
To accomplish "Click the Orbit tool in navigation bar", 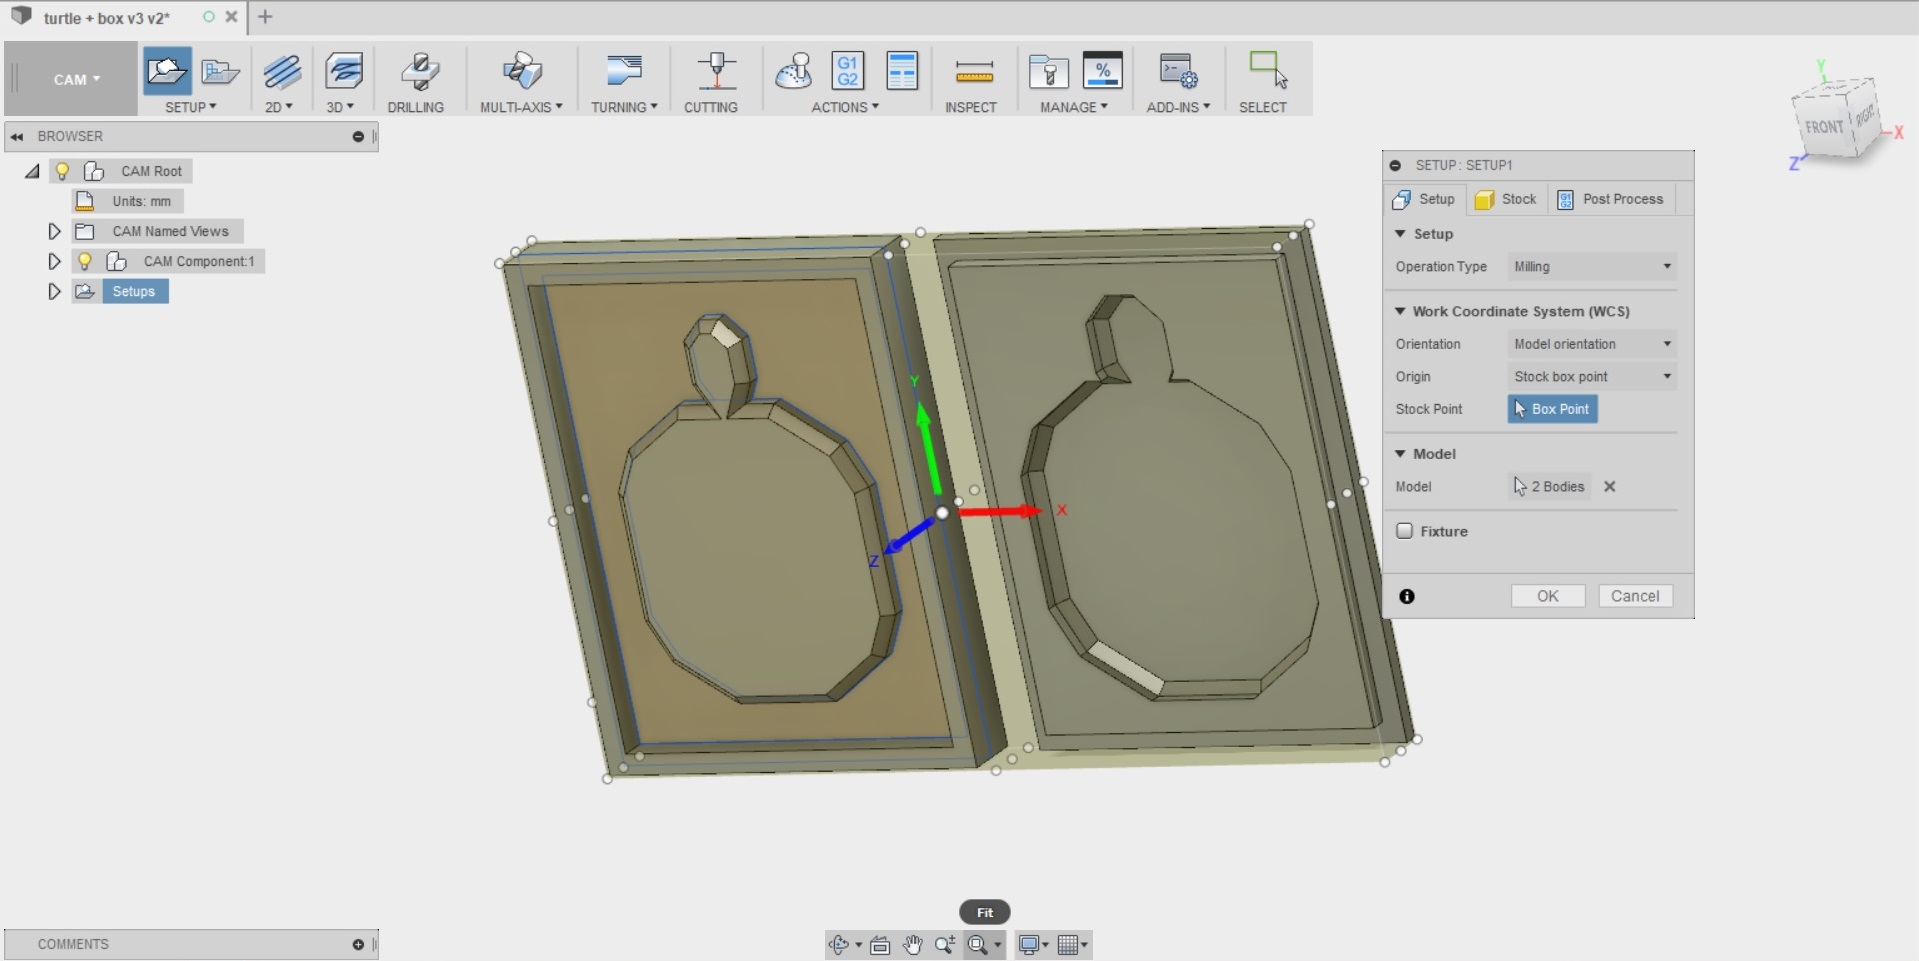I will (839, 945).
